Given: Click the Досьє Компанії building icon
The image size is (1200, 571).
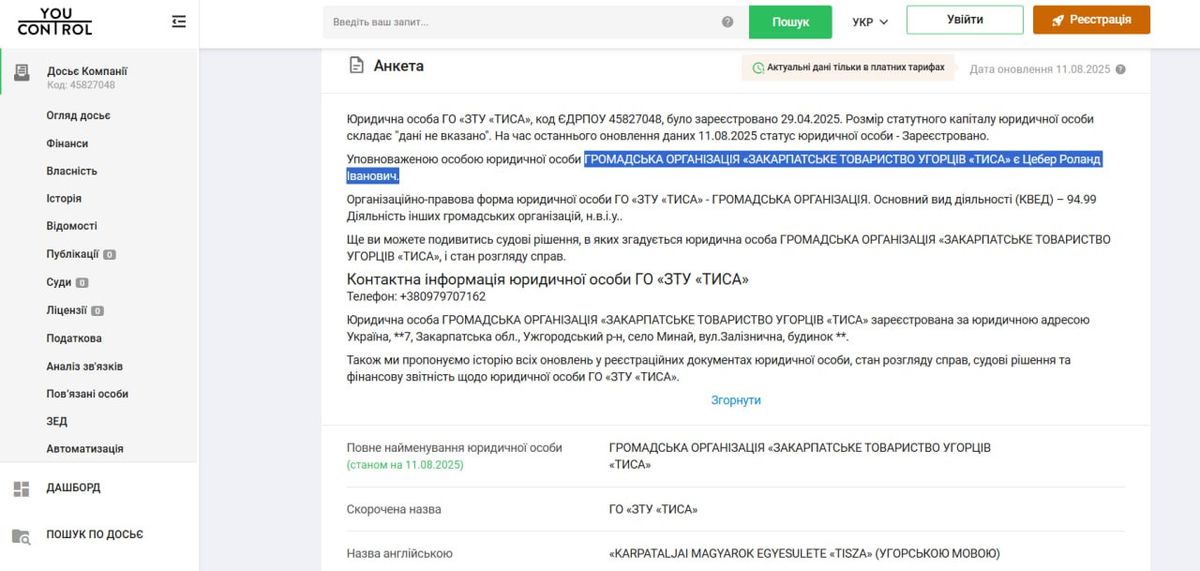Looking at the screenshot, I should 21,72.
